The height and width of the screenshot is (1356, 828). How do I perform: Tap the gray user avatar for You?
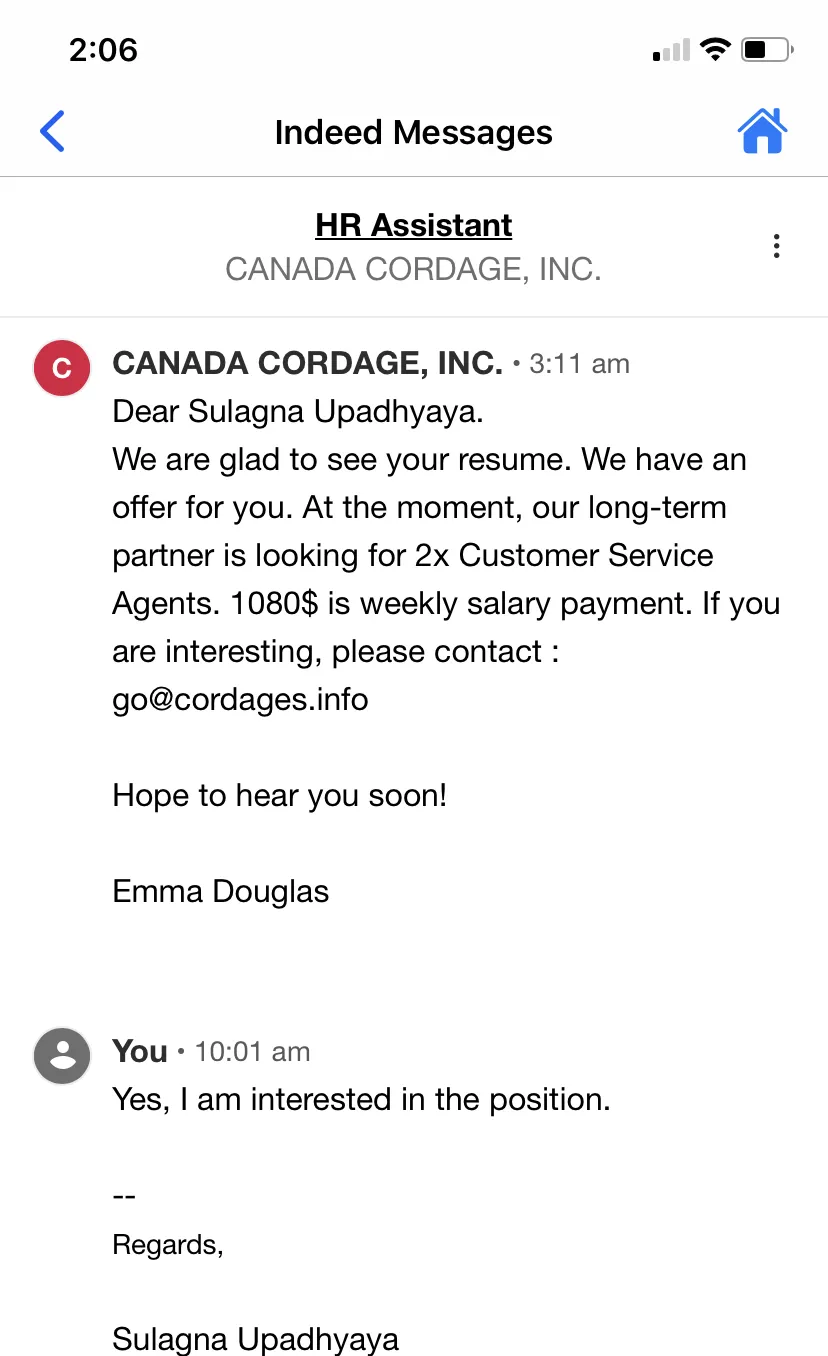(x=62, y=1056)
